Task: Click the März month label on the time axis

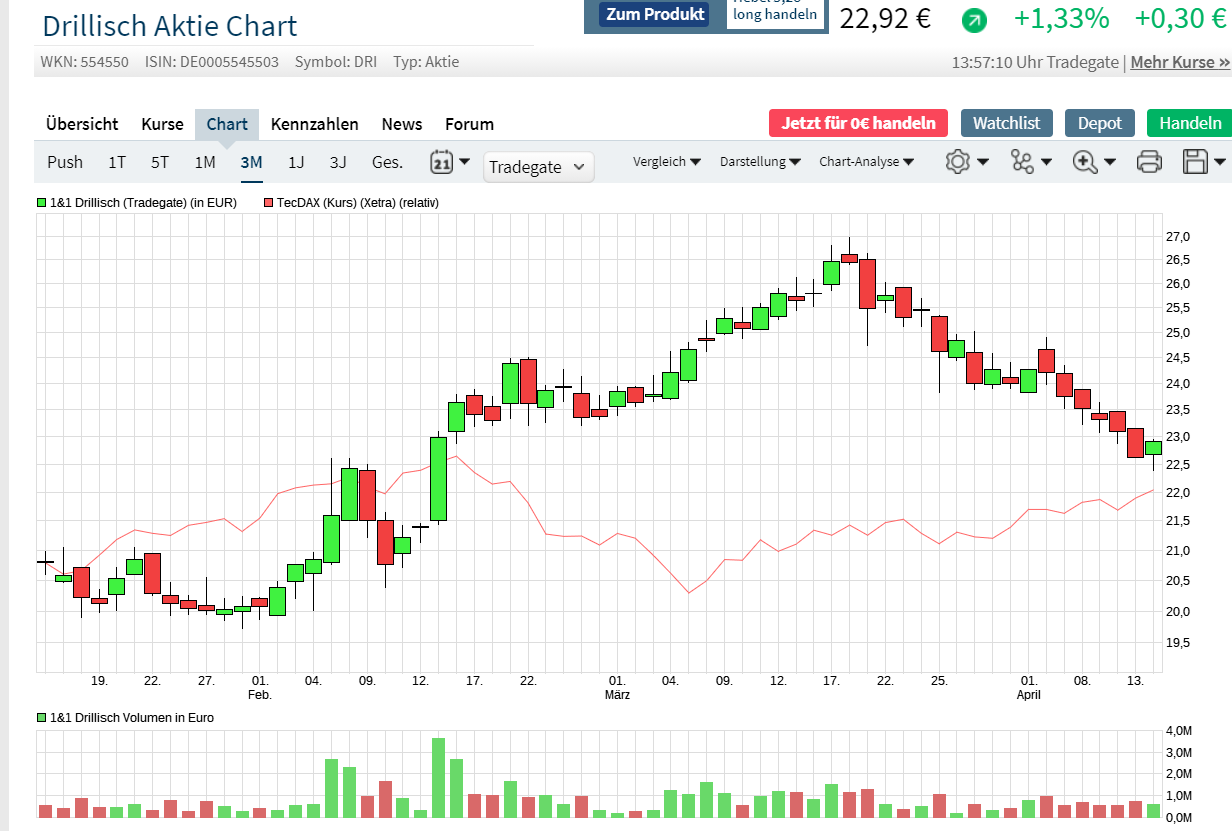Action: (x=617, y=694)
